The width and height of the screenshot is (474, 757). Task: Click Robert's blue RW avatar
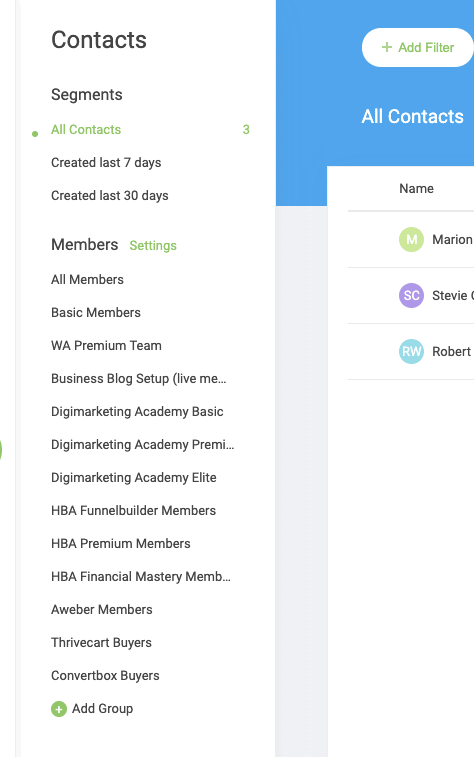[x=411, y=351]
